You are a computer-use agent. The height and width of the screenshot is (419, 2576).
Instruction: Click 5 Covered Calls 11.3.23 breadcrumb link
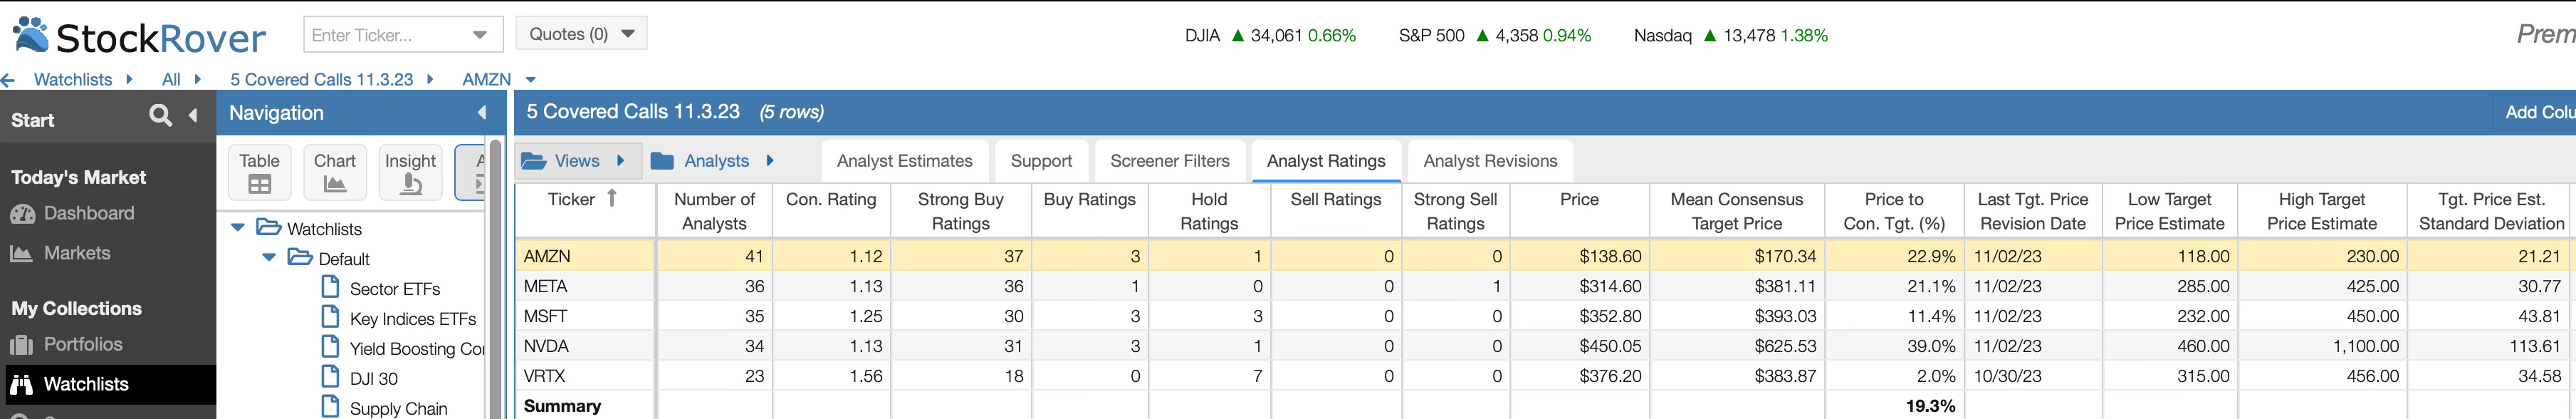click(321, 79)
